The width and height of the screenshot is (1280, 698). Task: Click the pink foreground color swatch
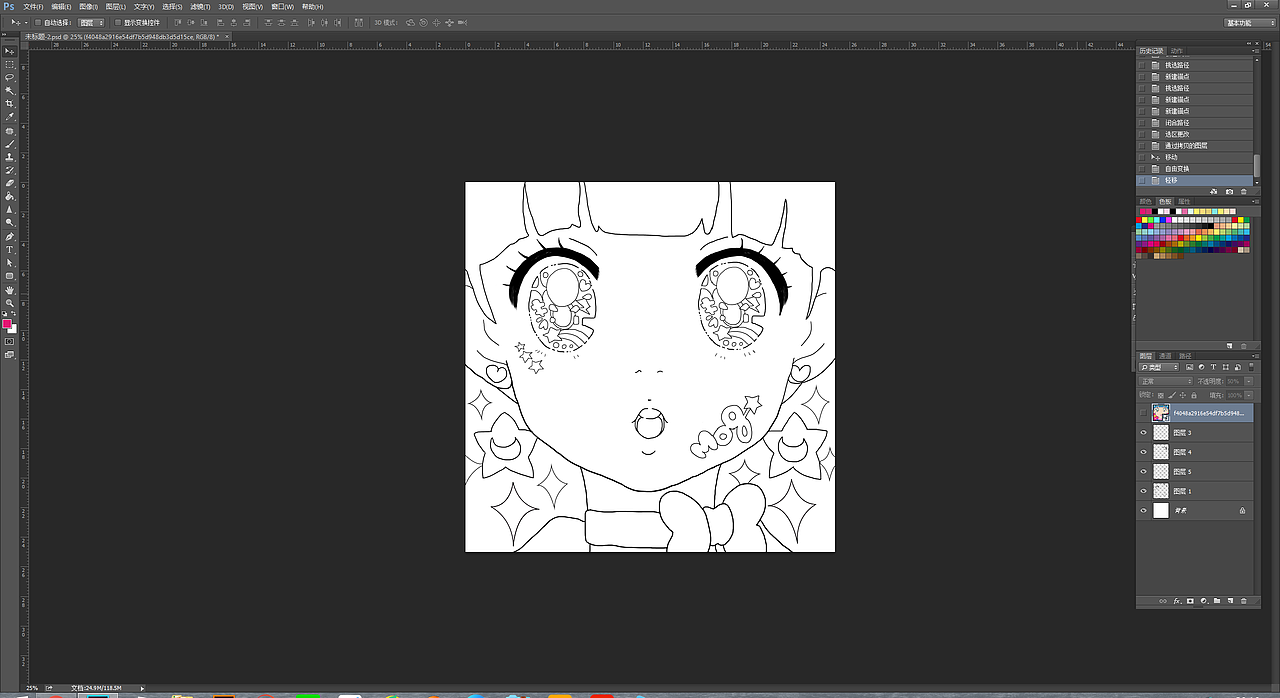click(7, 323)
